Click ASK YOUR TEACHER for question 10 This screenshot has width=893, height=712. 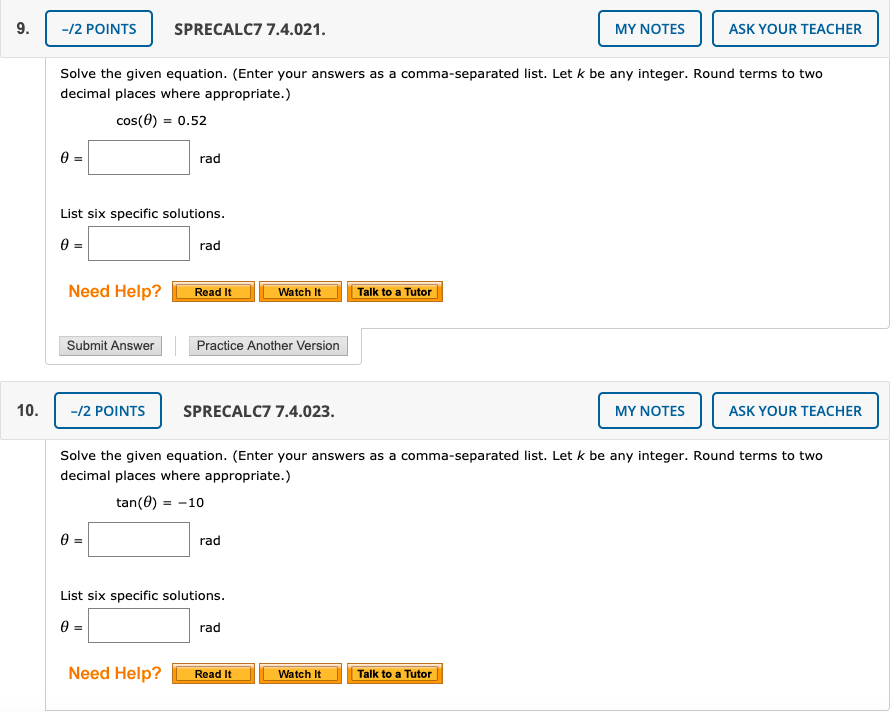pos(795,411)
